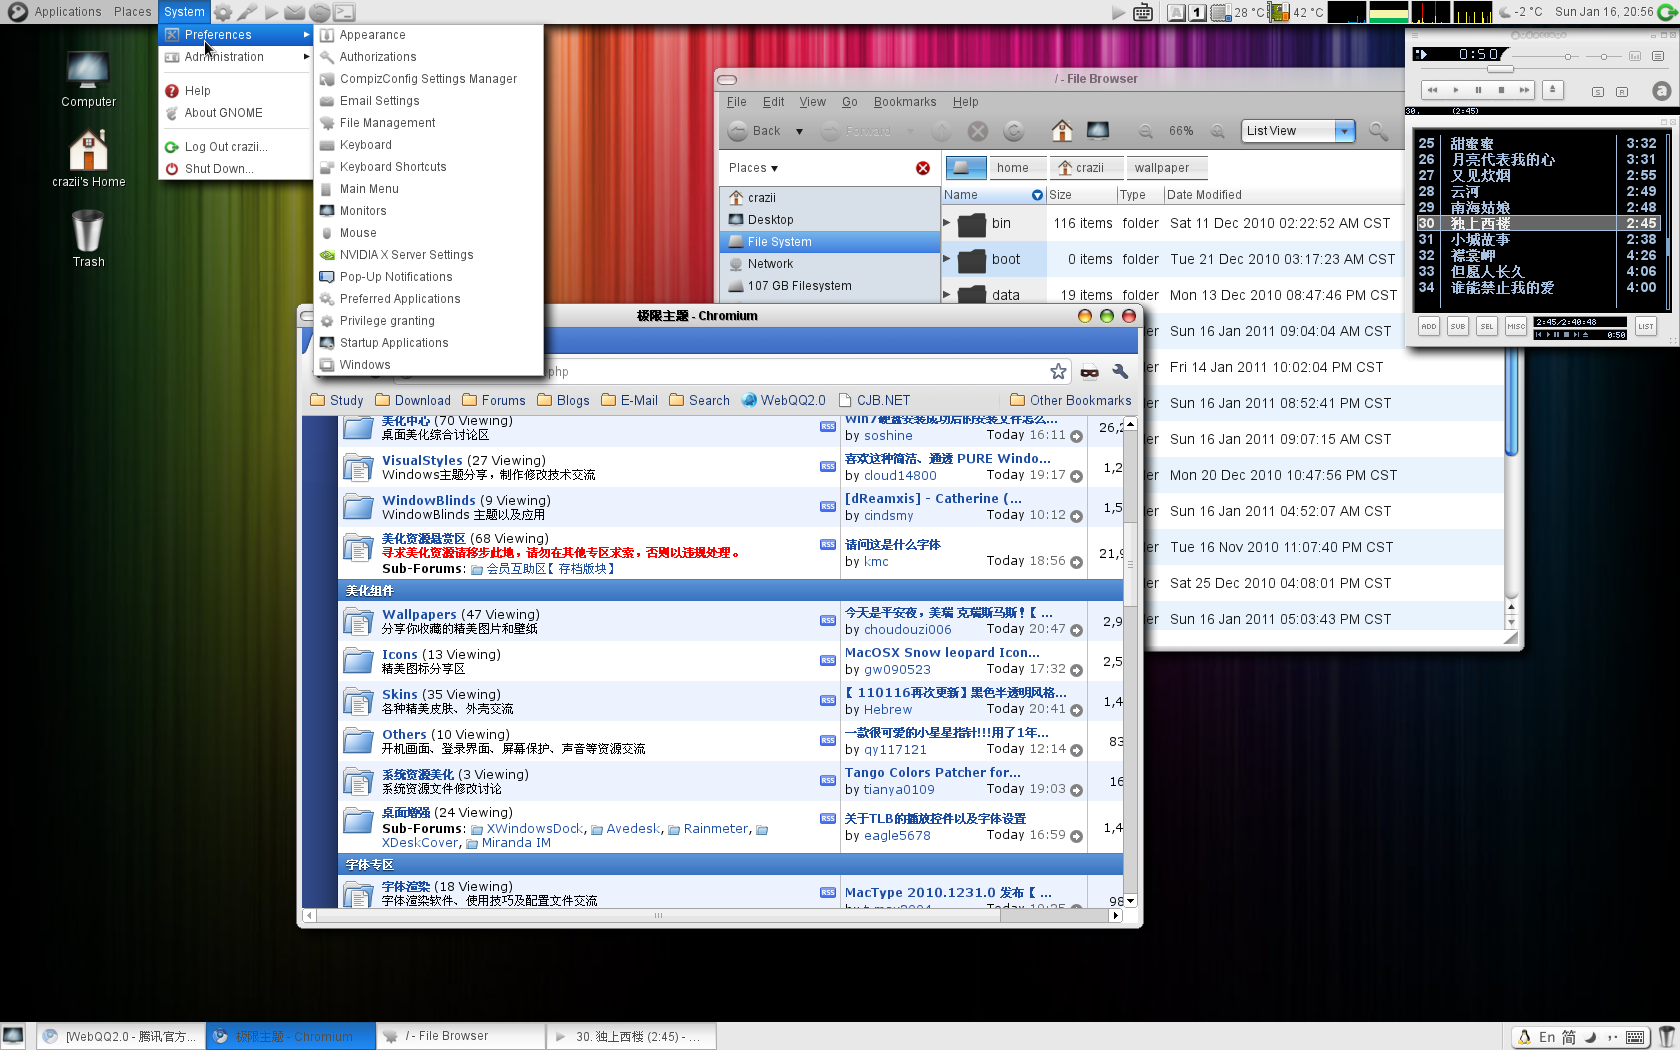Click the zoom in icon in File Browser

click(1218, 131)
